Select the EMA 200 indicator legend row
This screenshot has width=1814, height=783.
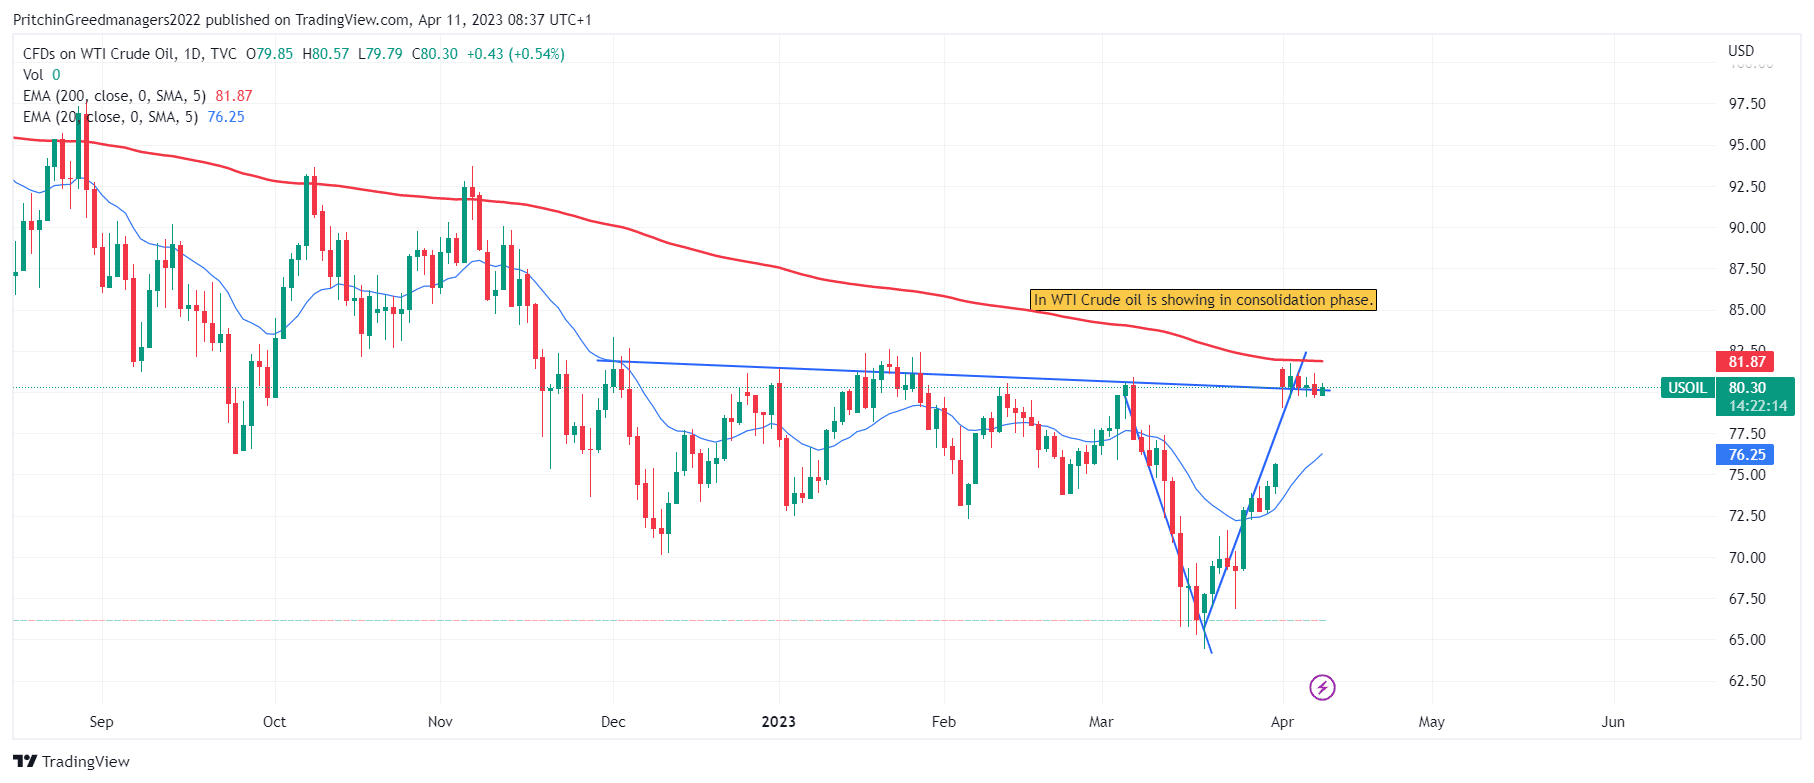(138, 96)
